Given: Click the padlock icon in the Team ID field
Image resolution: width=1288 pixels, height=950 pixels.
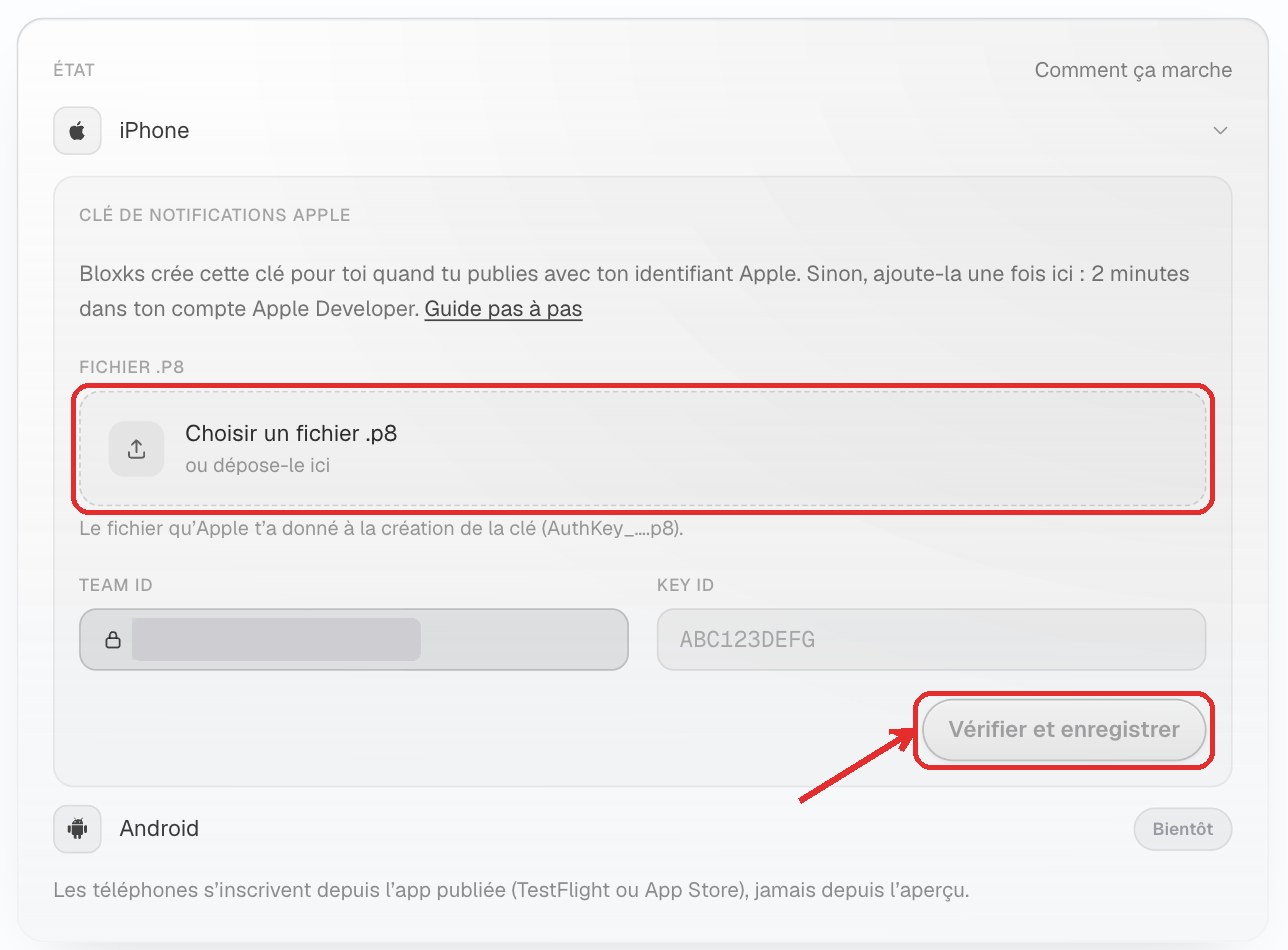Looking at the screenshot, I should tap(113, 640).
